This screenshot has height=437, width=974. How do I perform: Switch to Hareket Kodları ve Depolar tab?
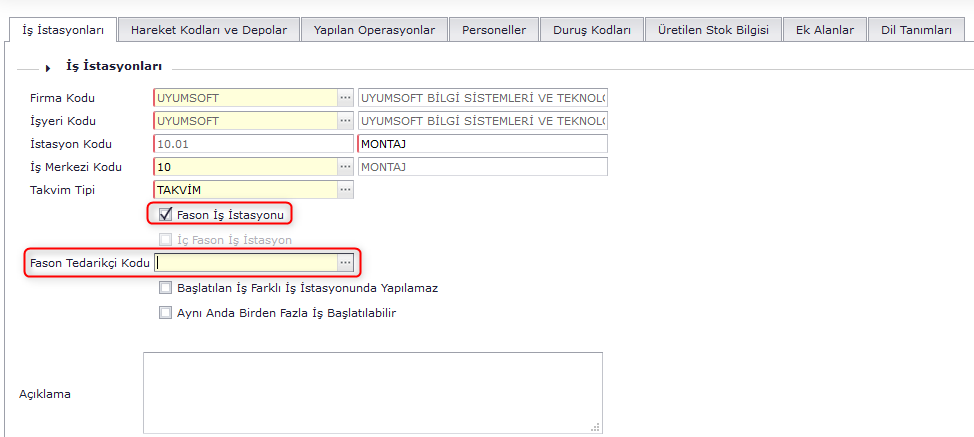209,30
